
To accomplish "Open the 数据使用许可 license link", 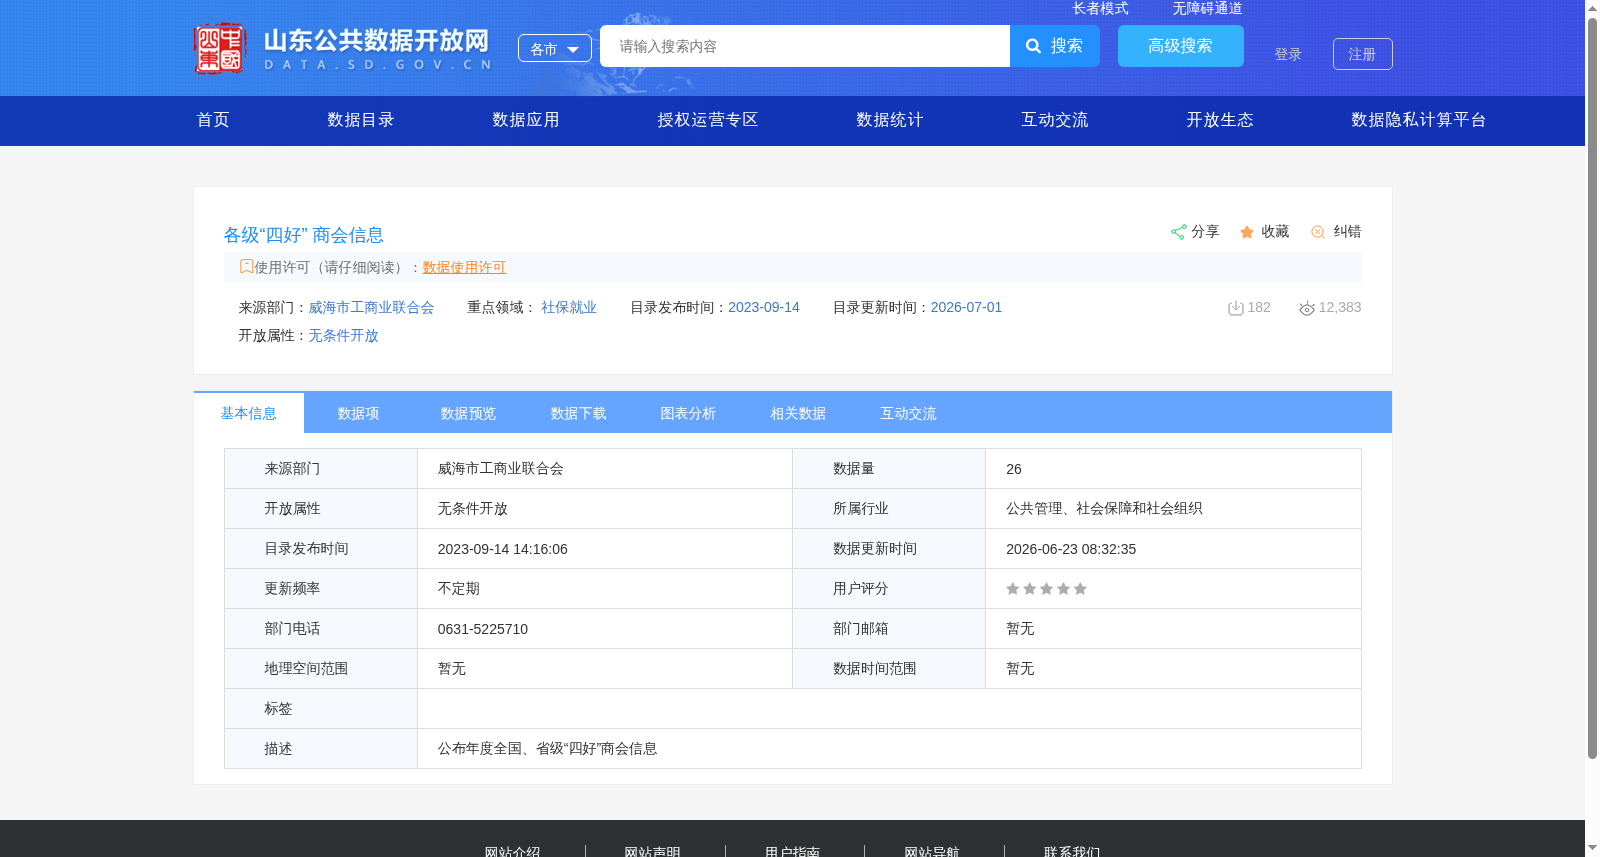I will (464, 267).
